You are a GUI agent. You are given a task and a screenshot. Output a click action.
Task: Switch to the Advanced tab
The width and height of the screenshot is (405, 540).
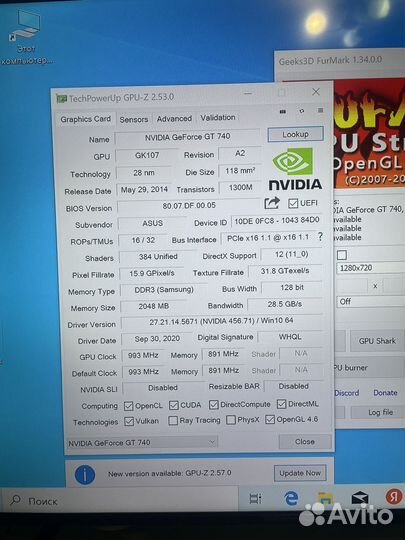point(174,118)
